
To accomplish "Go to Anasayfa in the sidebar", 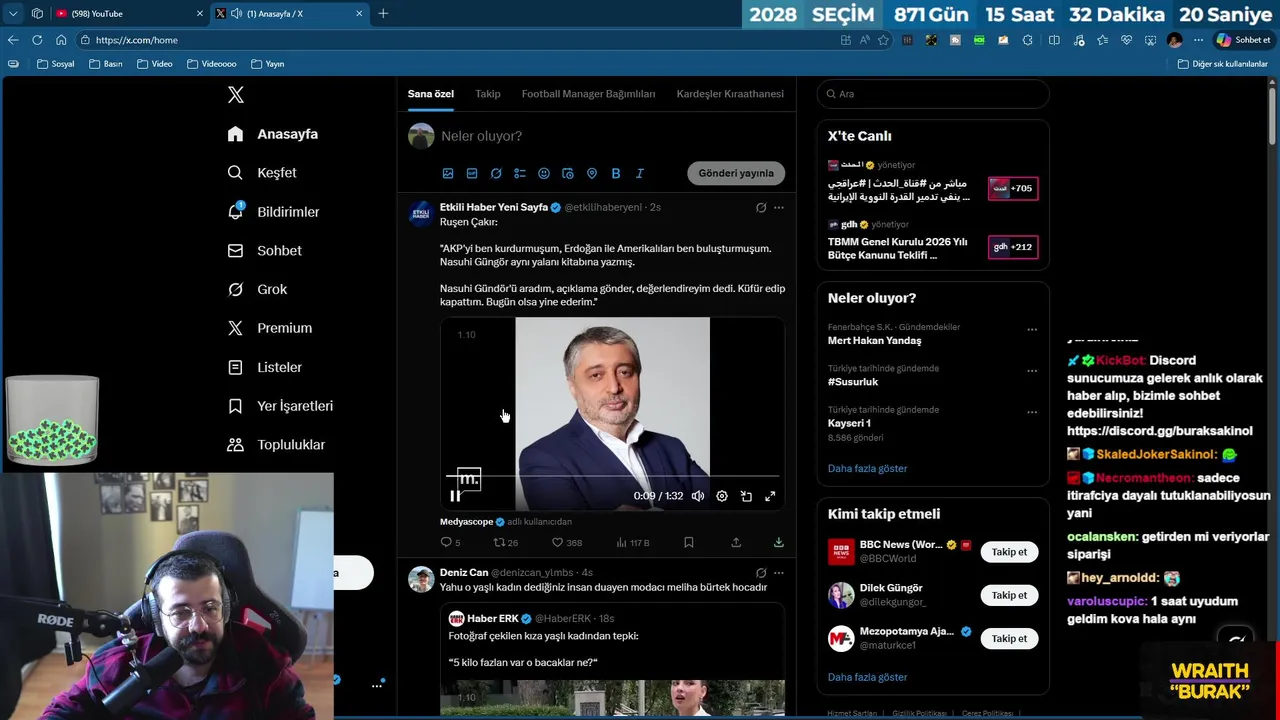I will tap(273, 134).
